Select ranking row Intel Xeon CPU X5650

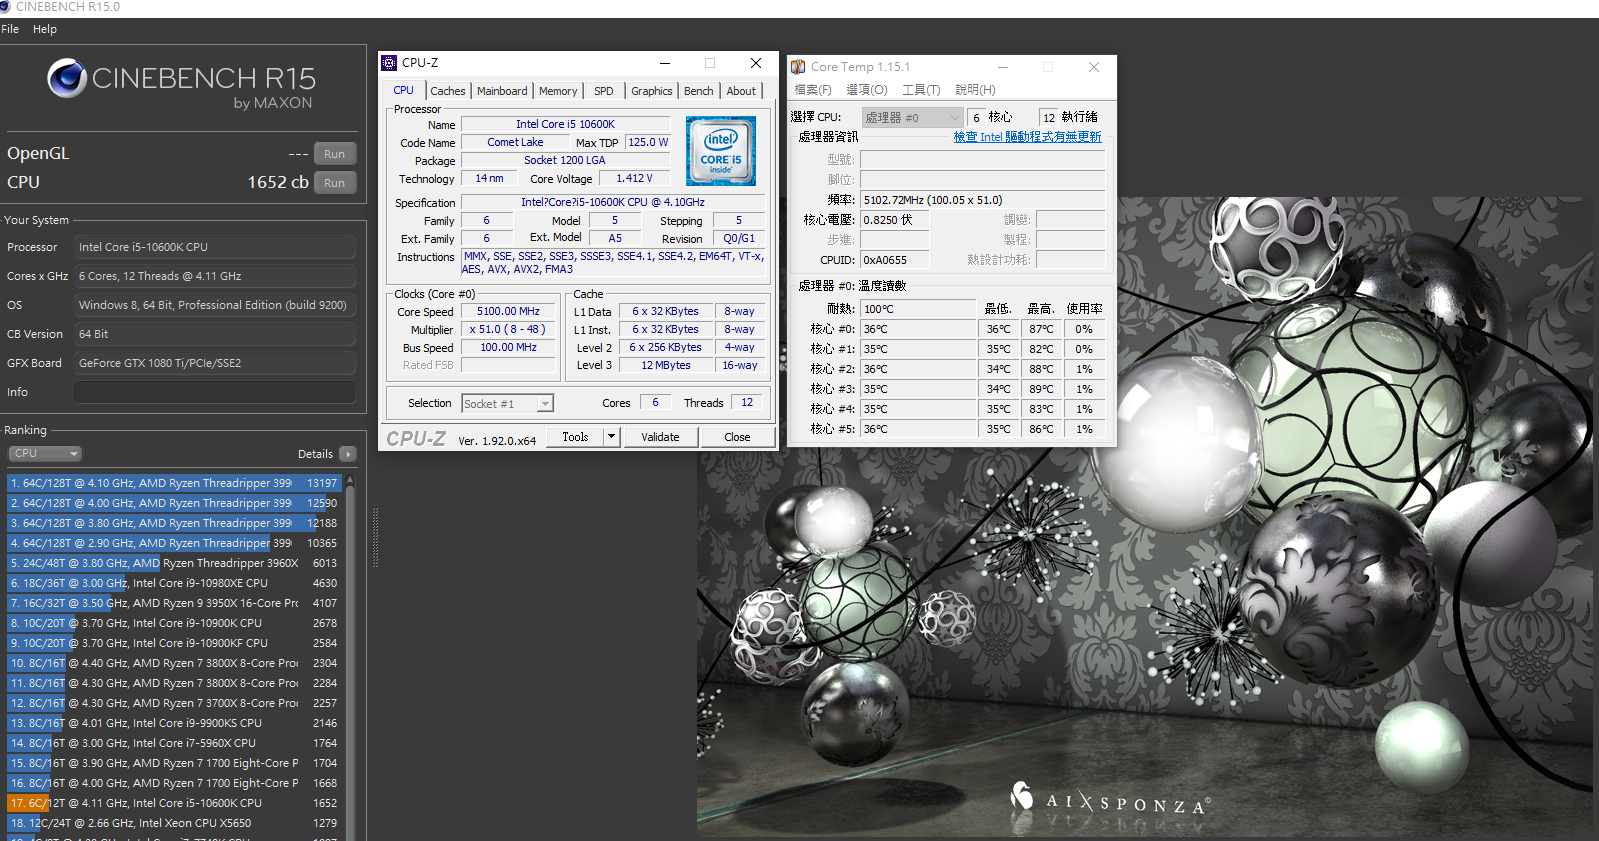click(x=175, y=823)
